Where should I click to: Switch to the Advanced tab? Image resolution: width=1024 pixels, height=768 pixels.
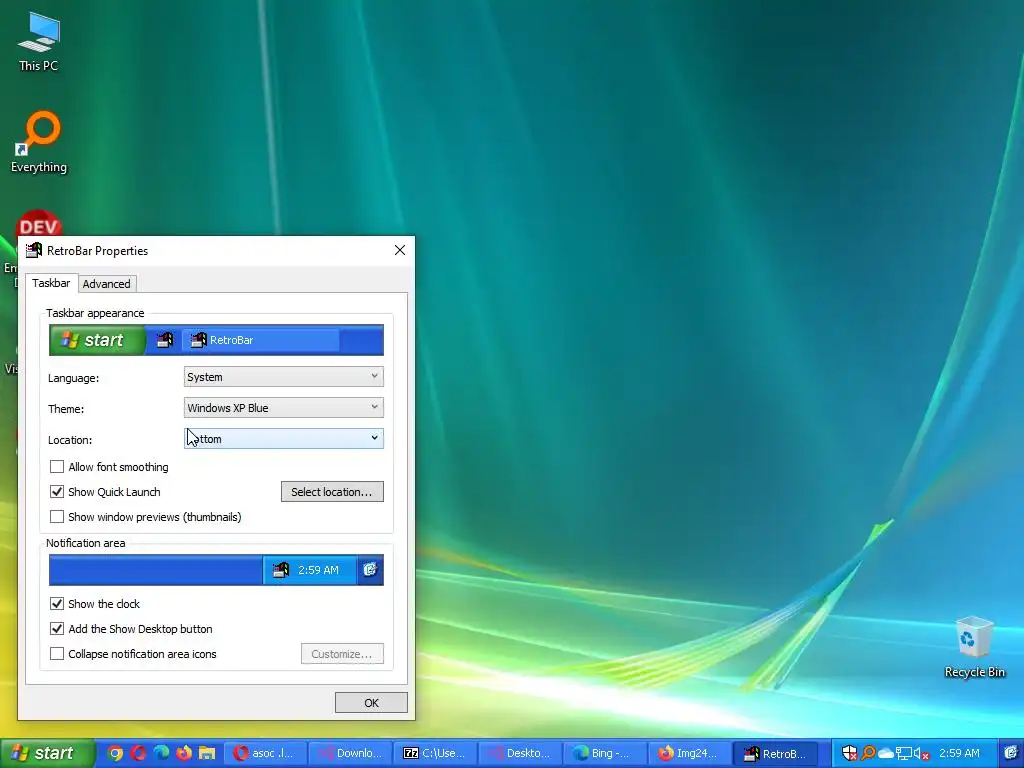106,283
